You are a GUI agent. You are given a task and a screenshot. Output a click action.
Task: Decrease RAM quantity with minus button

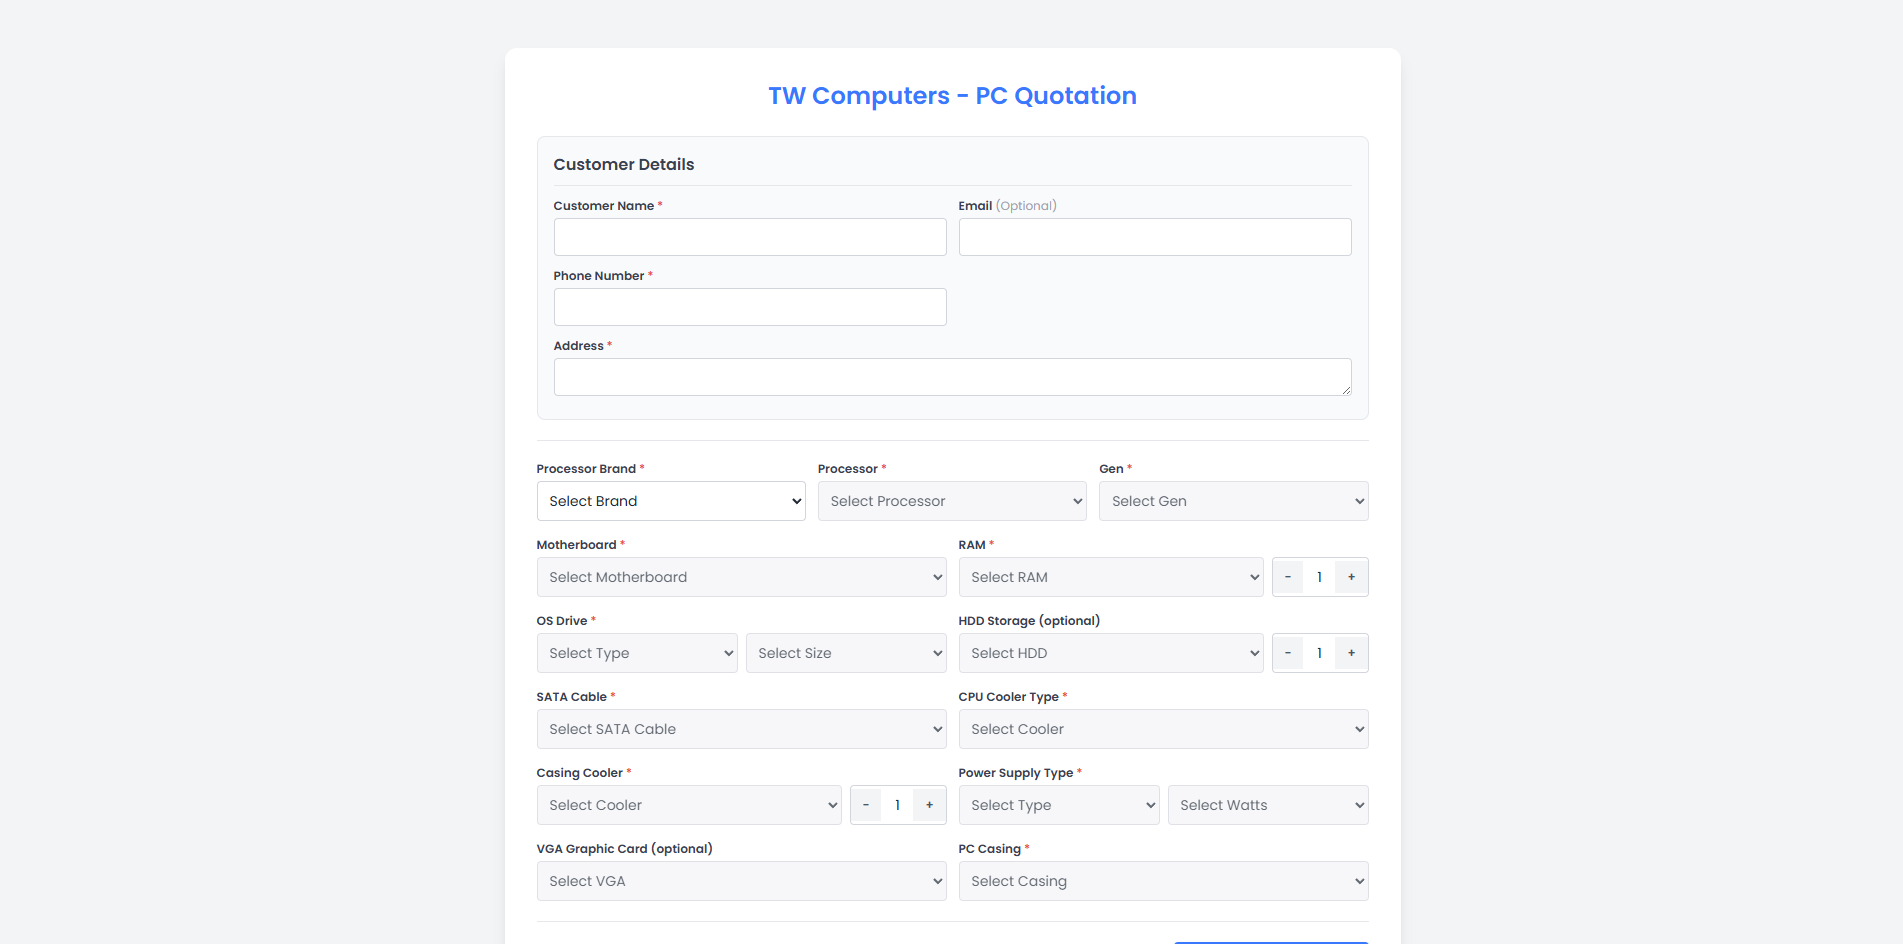(1288, 577)
